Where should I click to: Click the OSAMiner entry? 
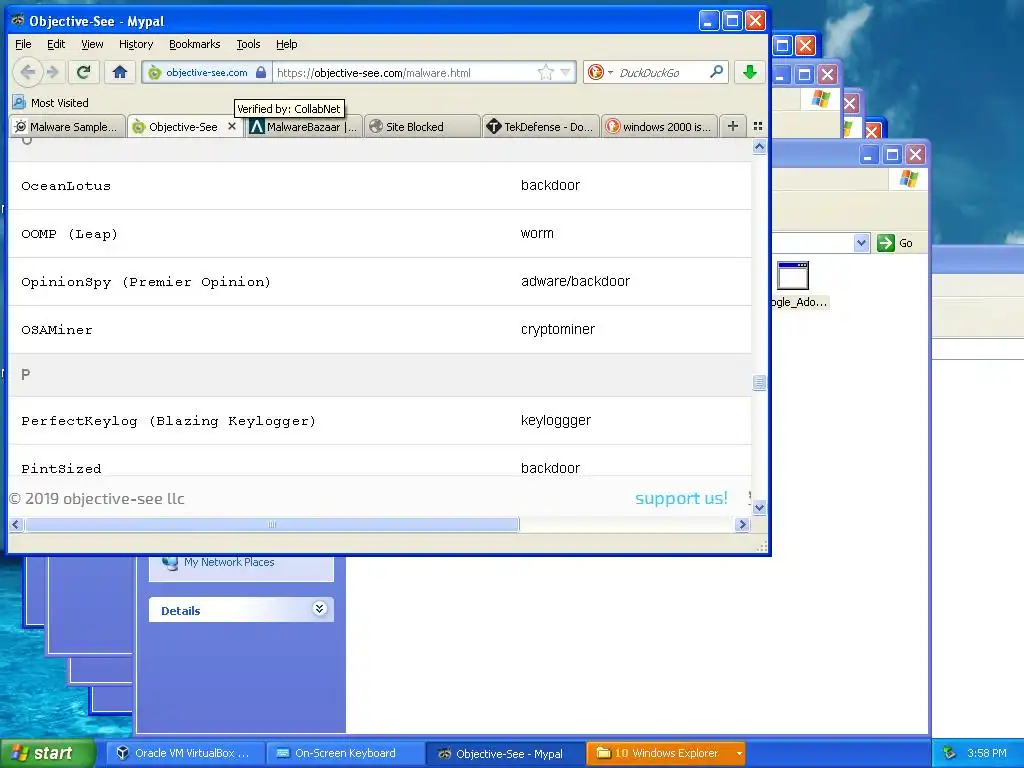[x=57, y=330]
